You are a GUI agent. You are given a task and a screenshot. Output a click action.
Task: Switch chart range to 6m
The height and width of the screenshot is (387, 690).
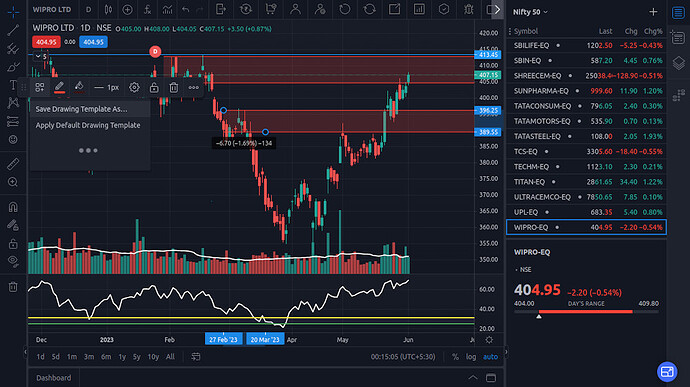pyautogui.click(x=106, y=357)
